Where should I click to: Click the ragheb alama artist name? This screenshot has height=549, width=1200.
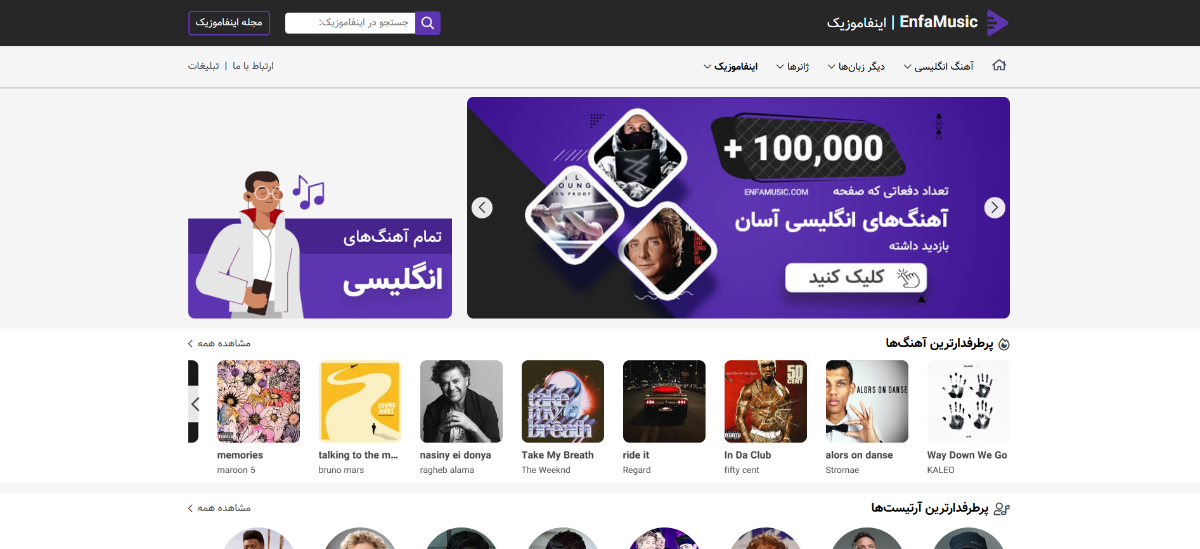point(446,470)
